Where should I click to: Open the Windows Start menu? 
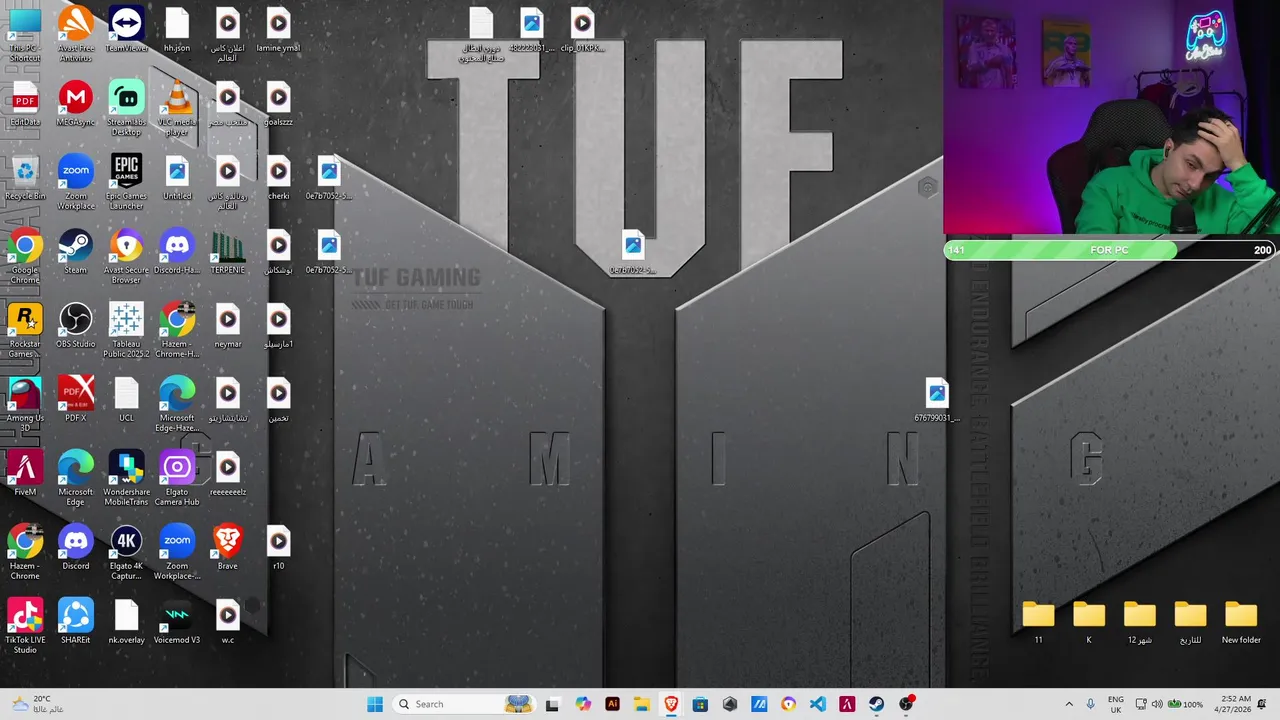[x=375, y=704]
